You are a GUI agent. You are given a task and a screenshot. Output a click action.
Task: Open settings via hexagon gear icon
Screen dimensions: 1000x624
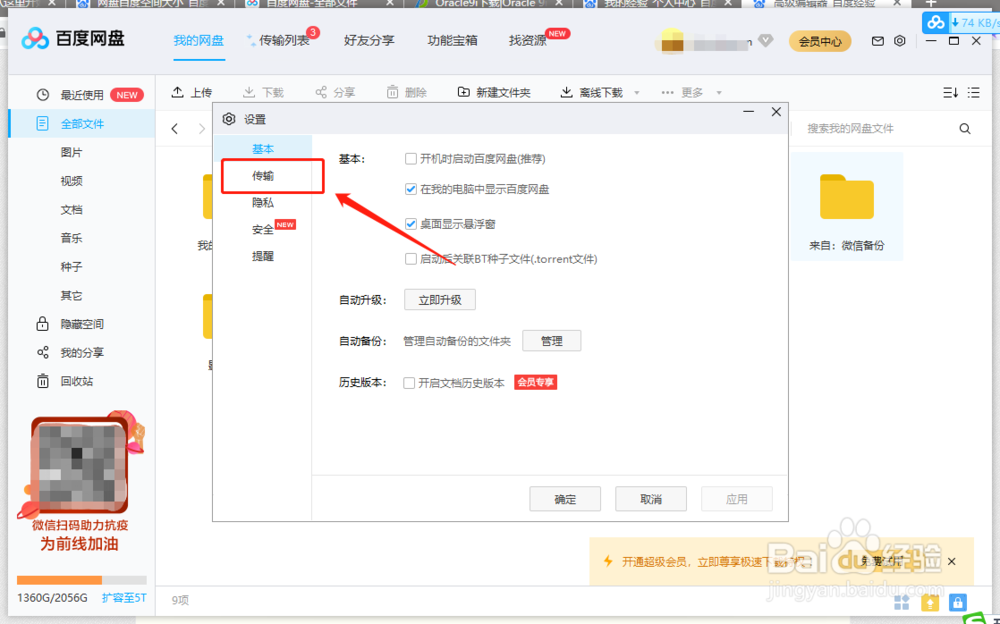click(x=899, y=41)
